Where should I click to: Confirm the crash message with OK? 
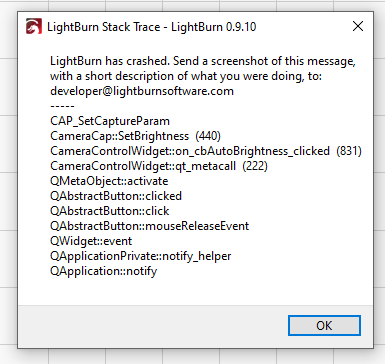click(324, 325)
